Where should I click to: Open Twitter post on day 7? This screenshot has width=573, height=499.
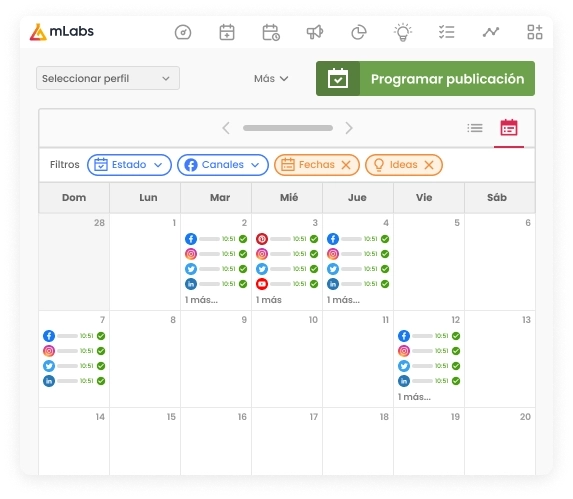coord(74,366)
